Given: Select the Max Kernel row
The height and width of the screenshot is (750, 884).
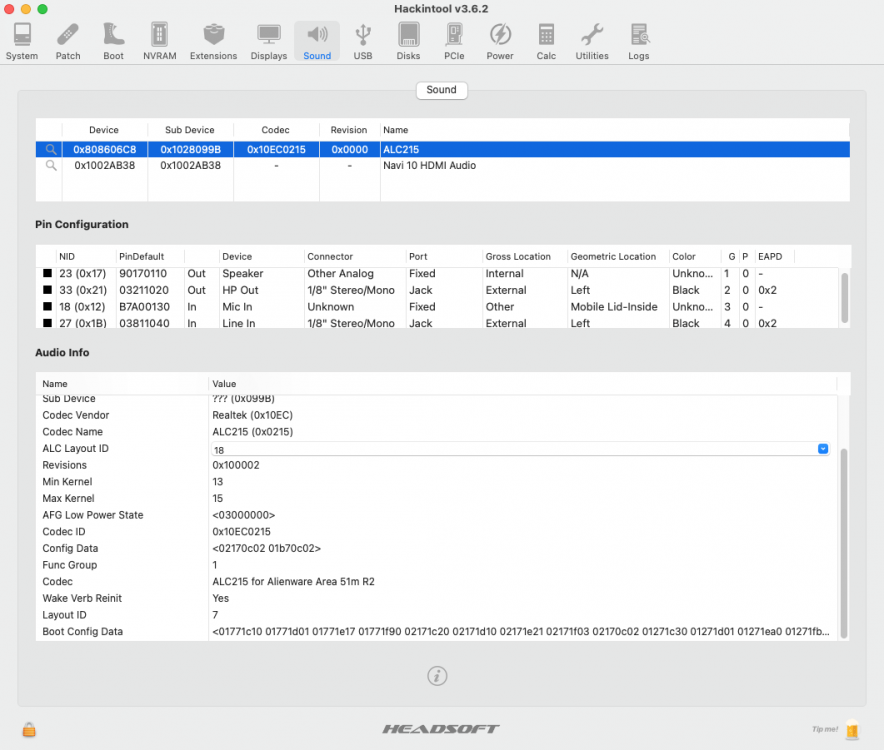Looking at the screenshot, I should [x=437, y=498].
